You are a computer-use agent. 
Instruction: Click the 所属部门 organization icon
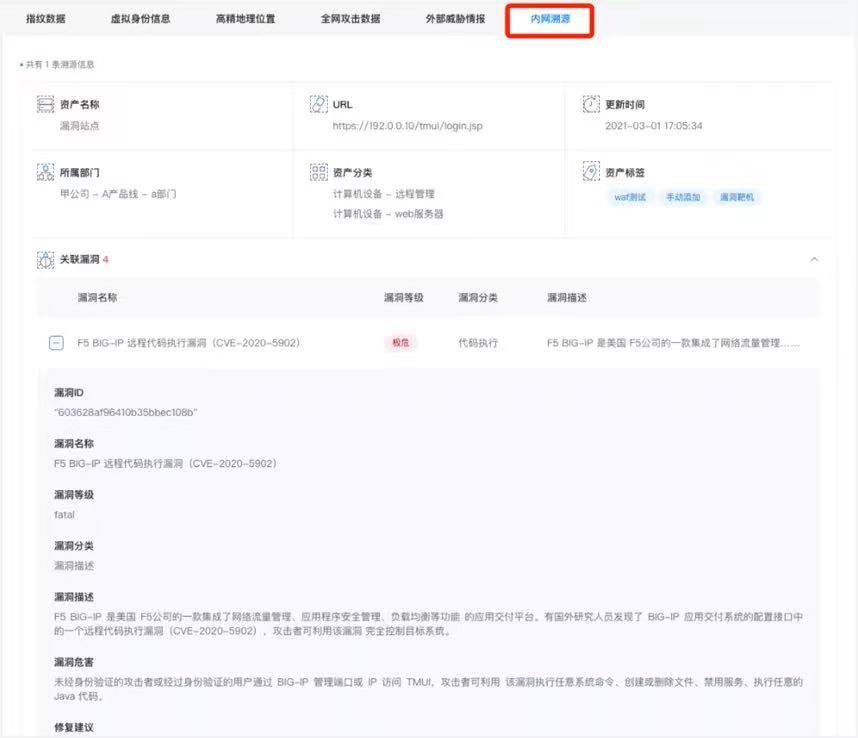tap(45, 172)
